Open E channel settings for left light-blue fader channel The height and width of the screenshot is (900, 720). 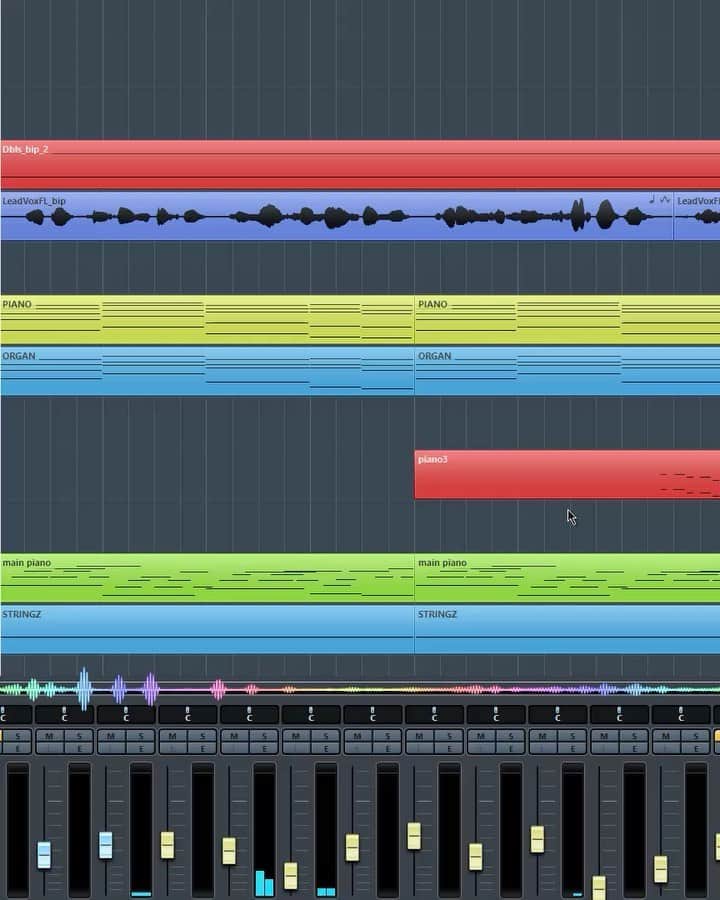click(x=79, y=748)
